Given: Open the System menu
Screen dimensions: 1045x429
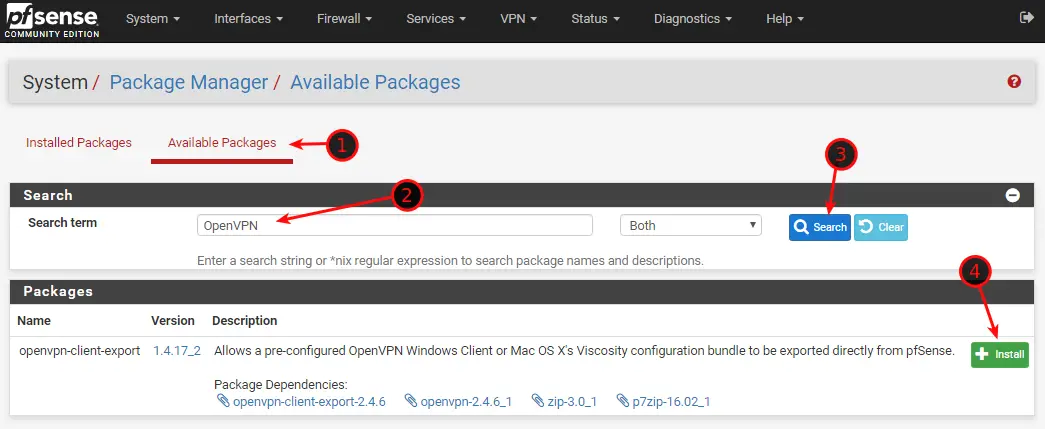Looking at the screenshot, I should [x=153, y=19].
